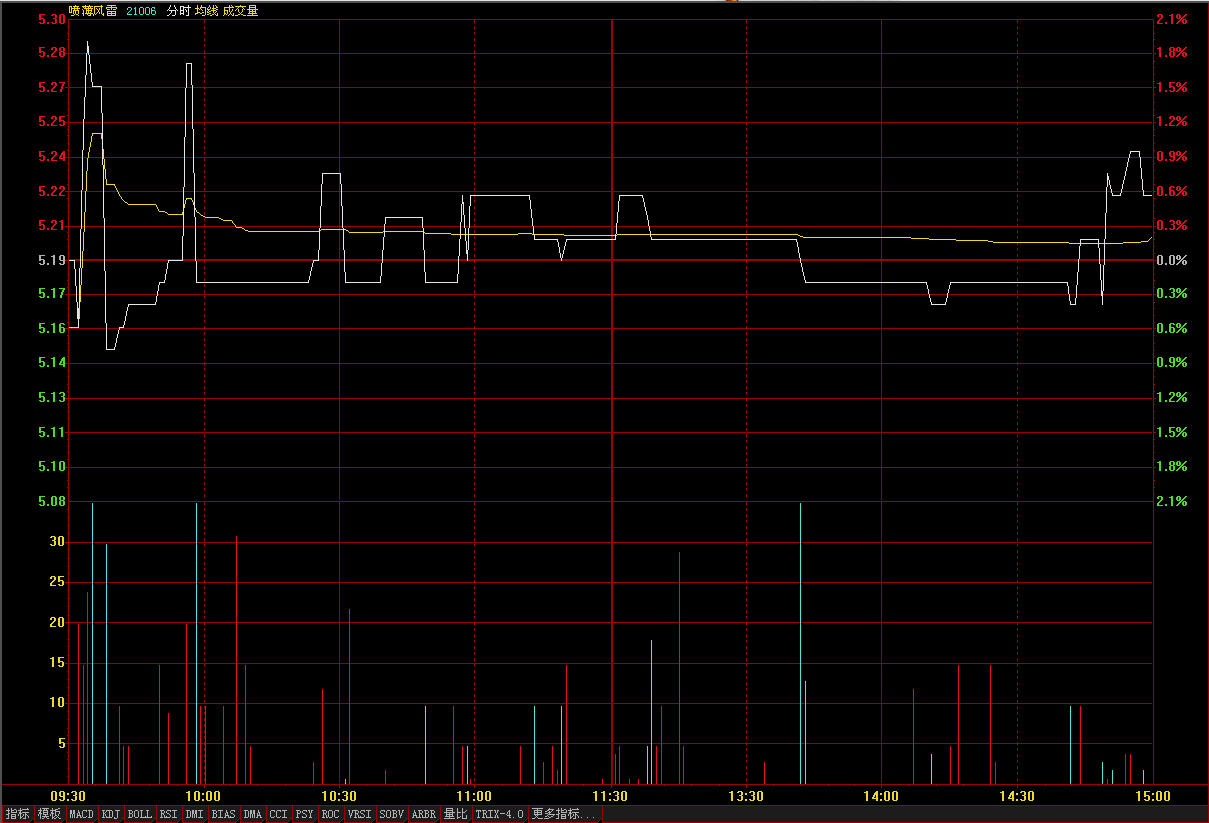Click the 5.08 price axis label
The image size is (1209, 823).
(51, 501)
